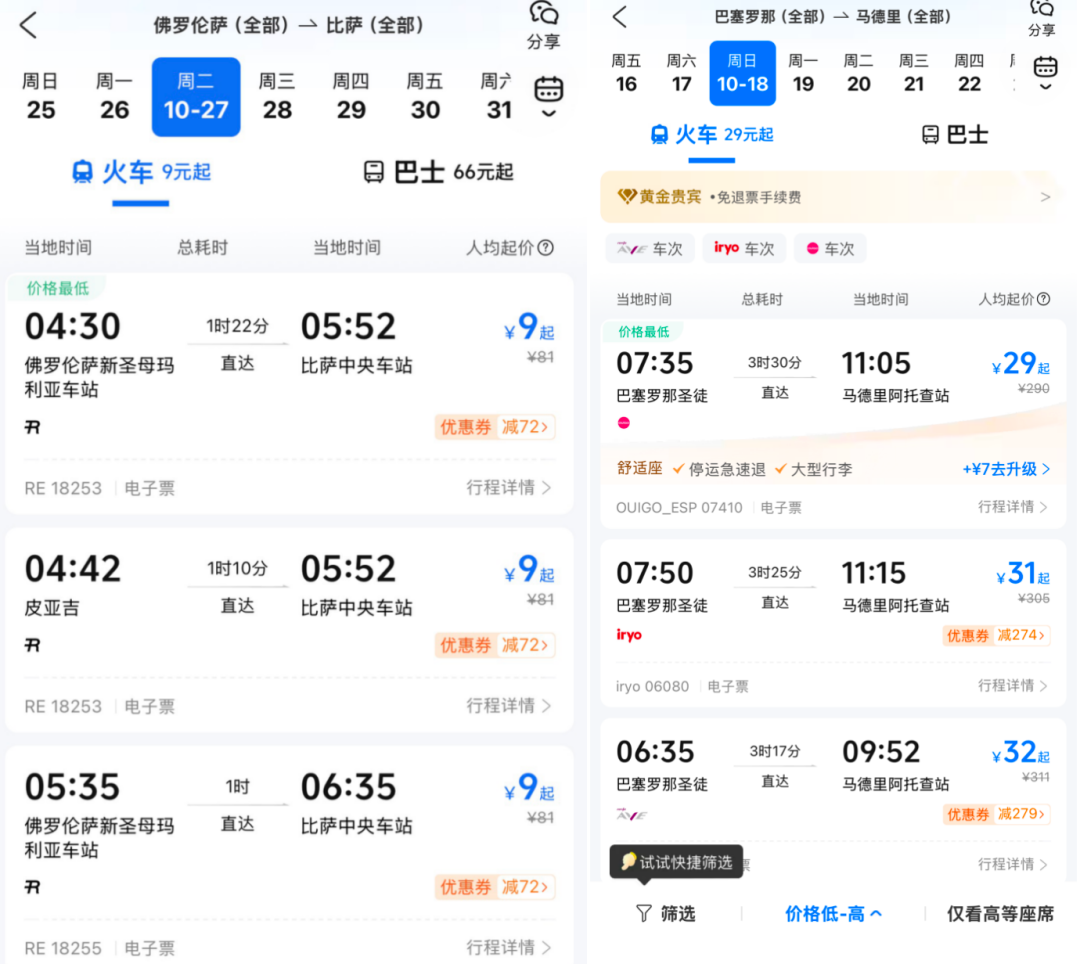Select Wednesday 28 on the date bar
1080x964 pixels.
(277, 97)
